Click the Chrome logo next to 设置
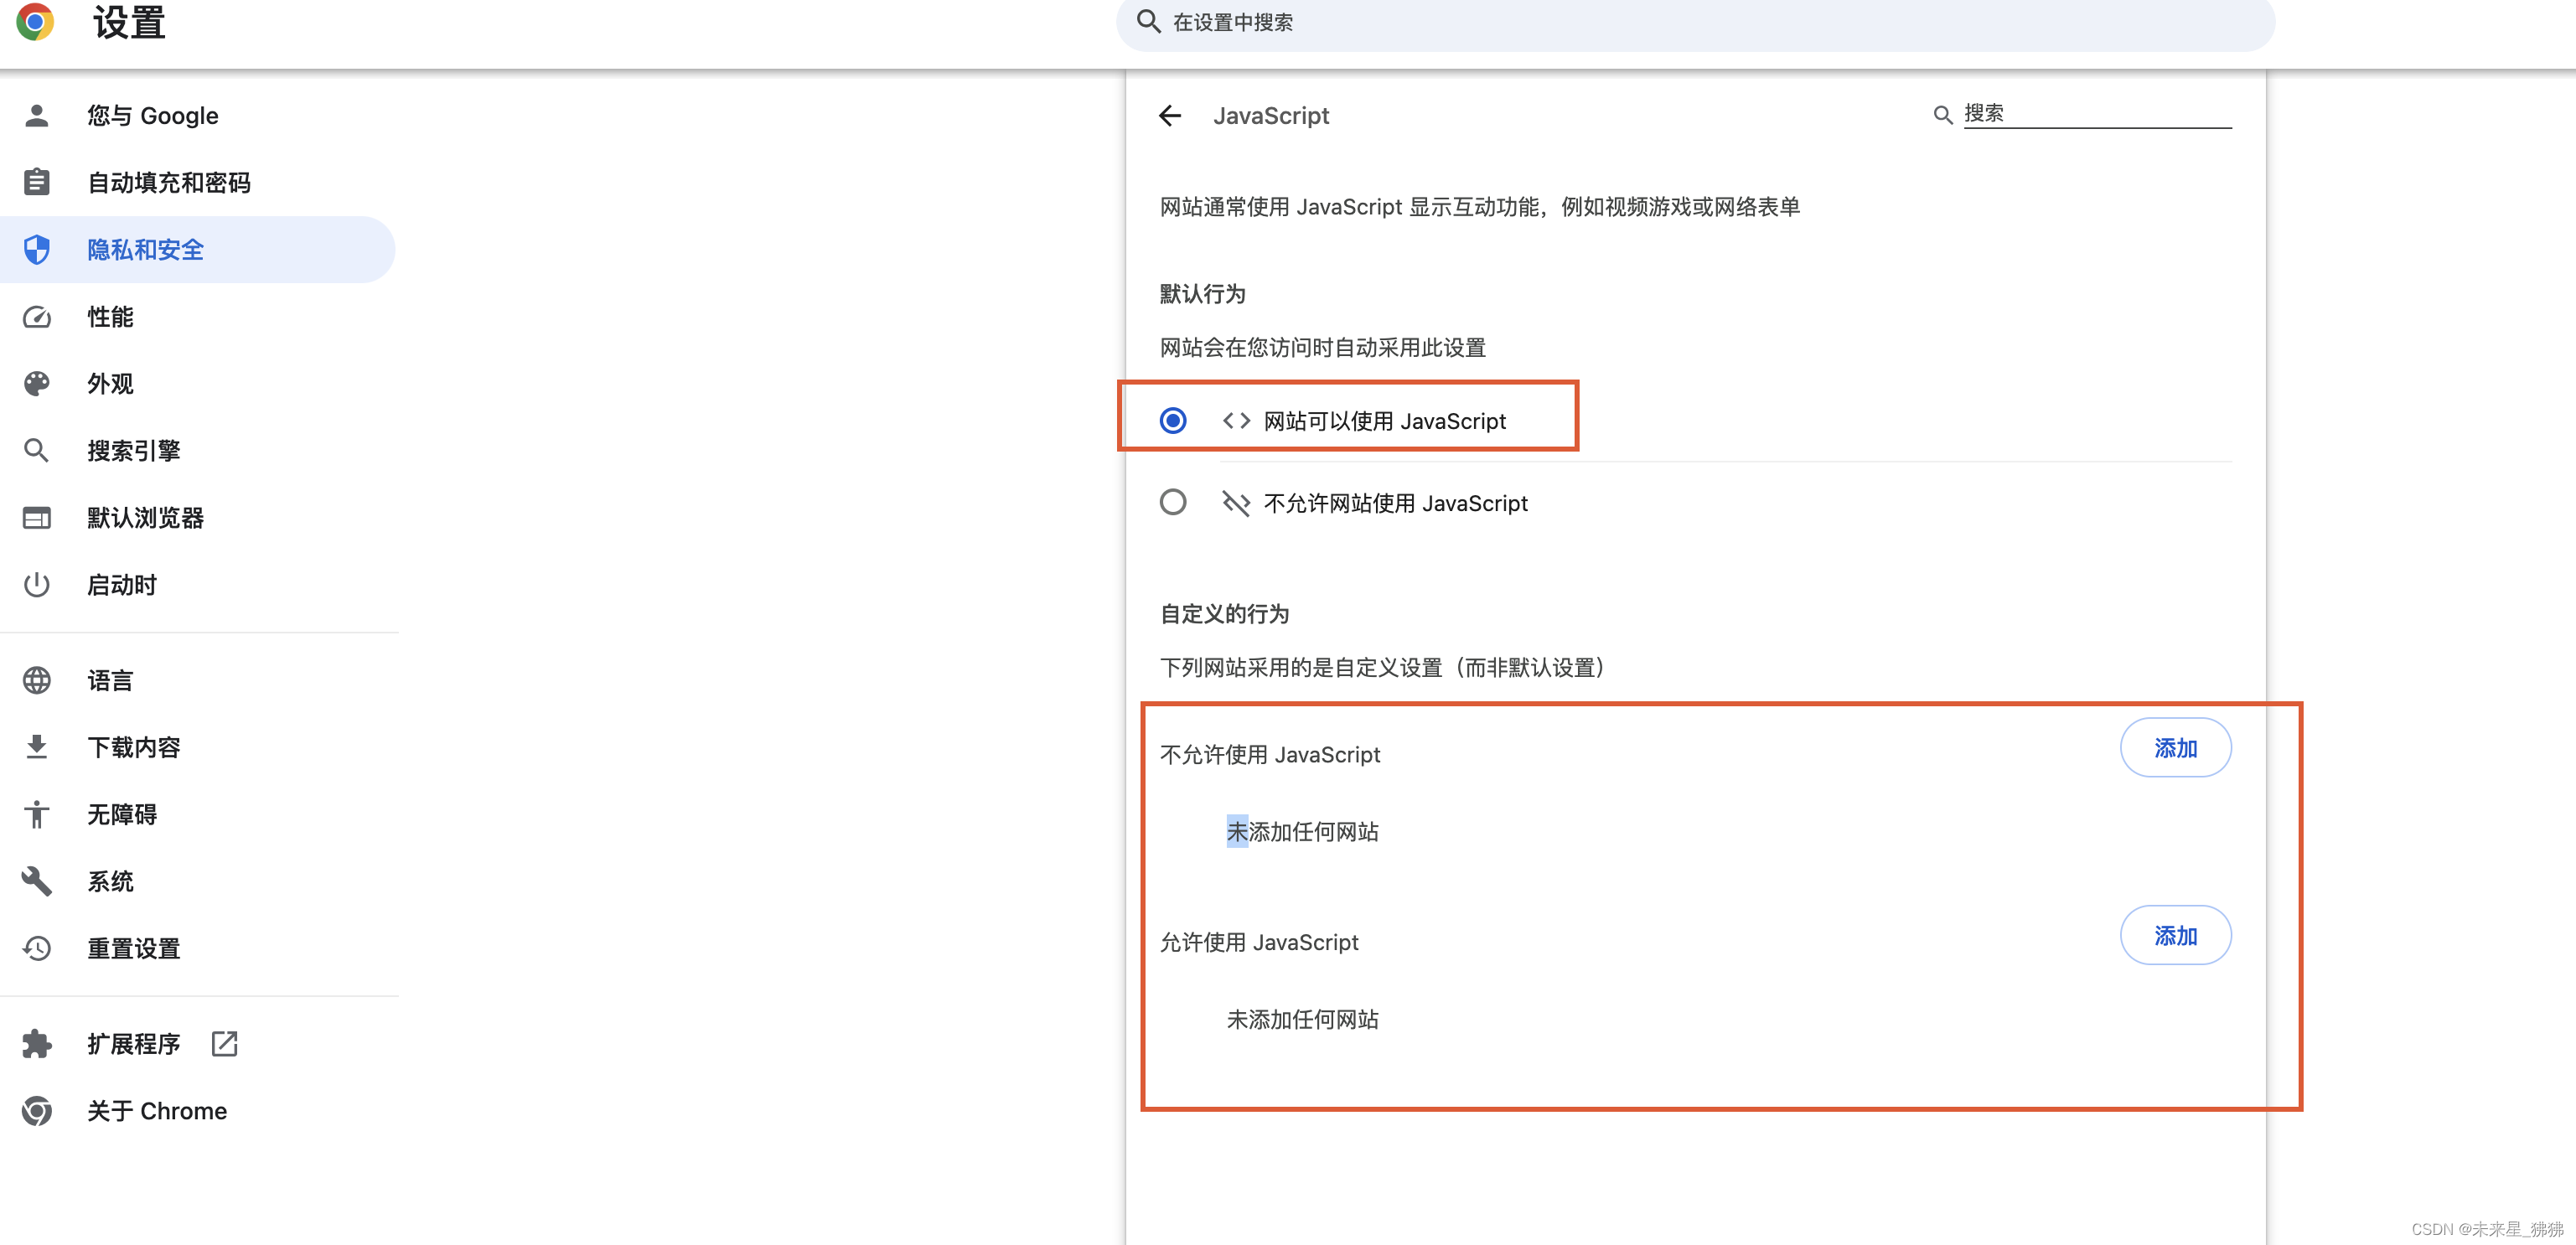Screen dimensions: 2576x1245 [x=35, y=22]
